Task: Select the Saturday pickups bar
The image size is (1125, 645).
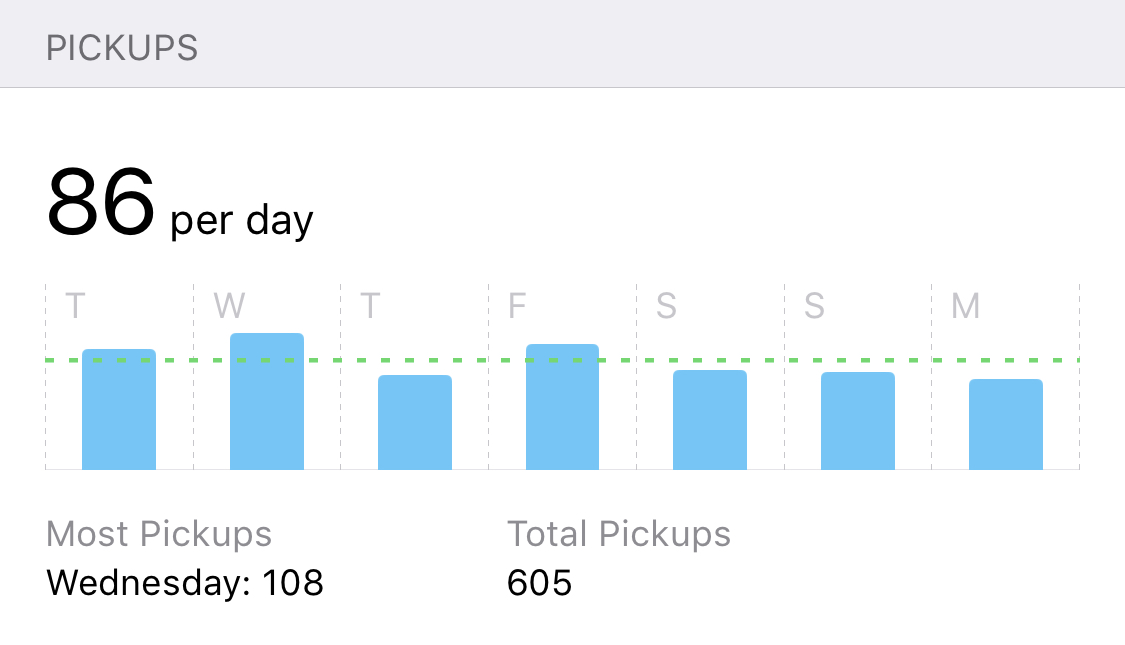Action: (x=710, y=420)
